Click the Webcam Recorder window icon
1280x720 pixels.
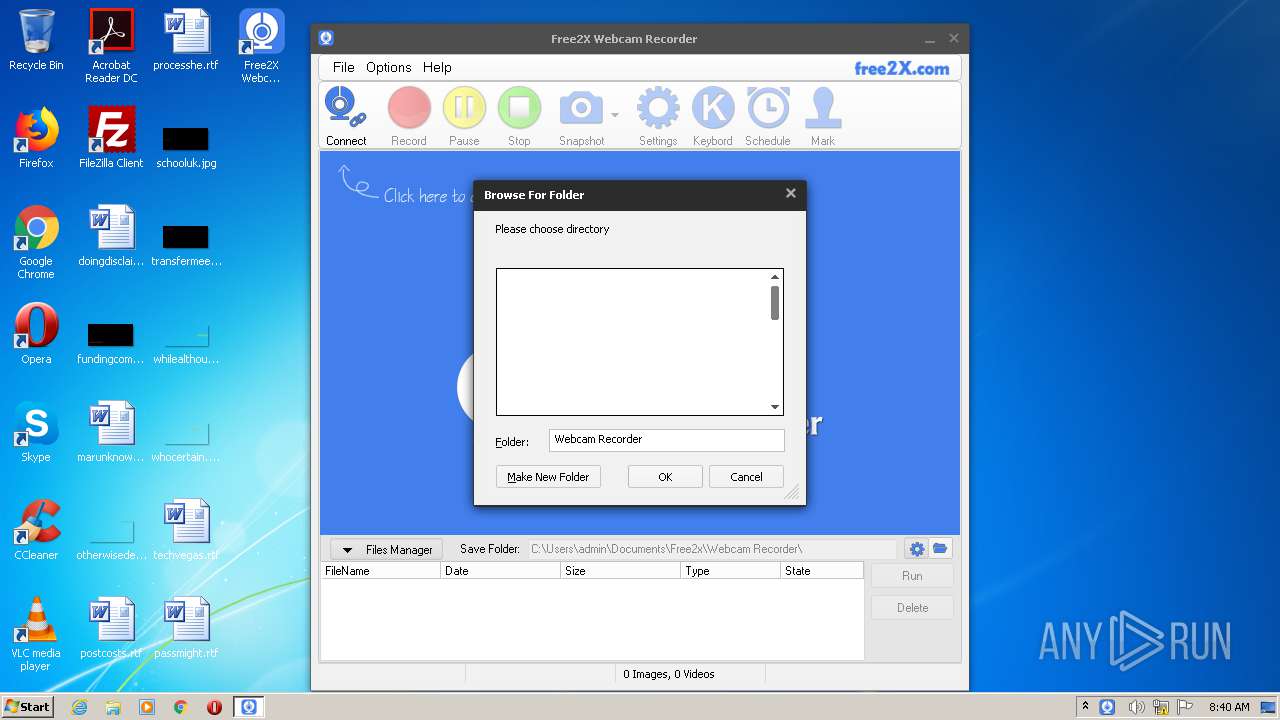coord(326,38)
